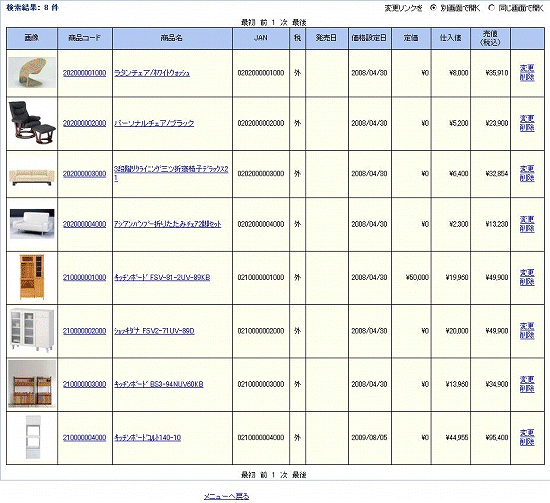Click 最後 in pagination below the table
550x503 pixels.
point(299,475)
